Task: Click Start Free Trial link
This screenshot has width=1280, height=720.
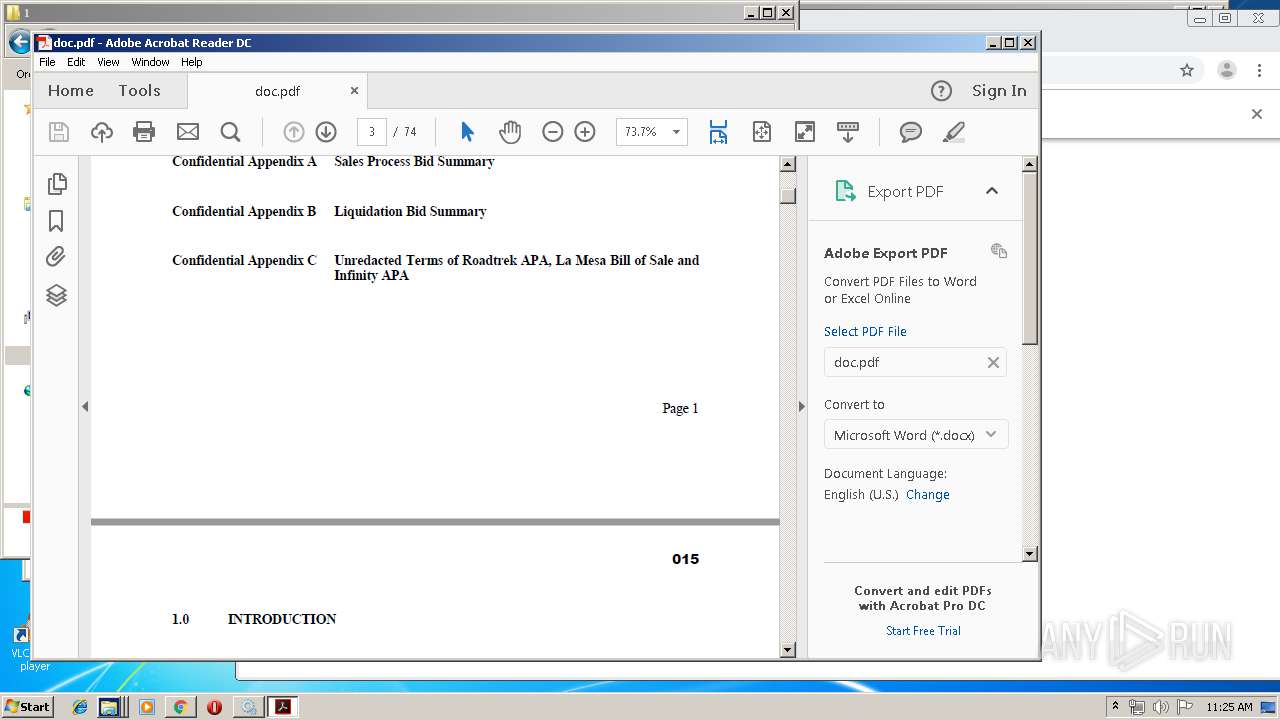Action: tap(923, 630)
